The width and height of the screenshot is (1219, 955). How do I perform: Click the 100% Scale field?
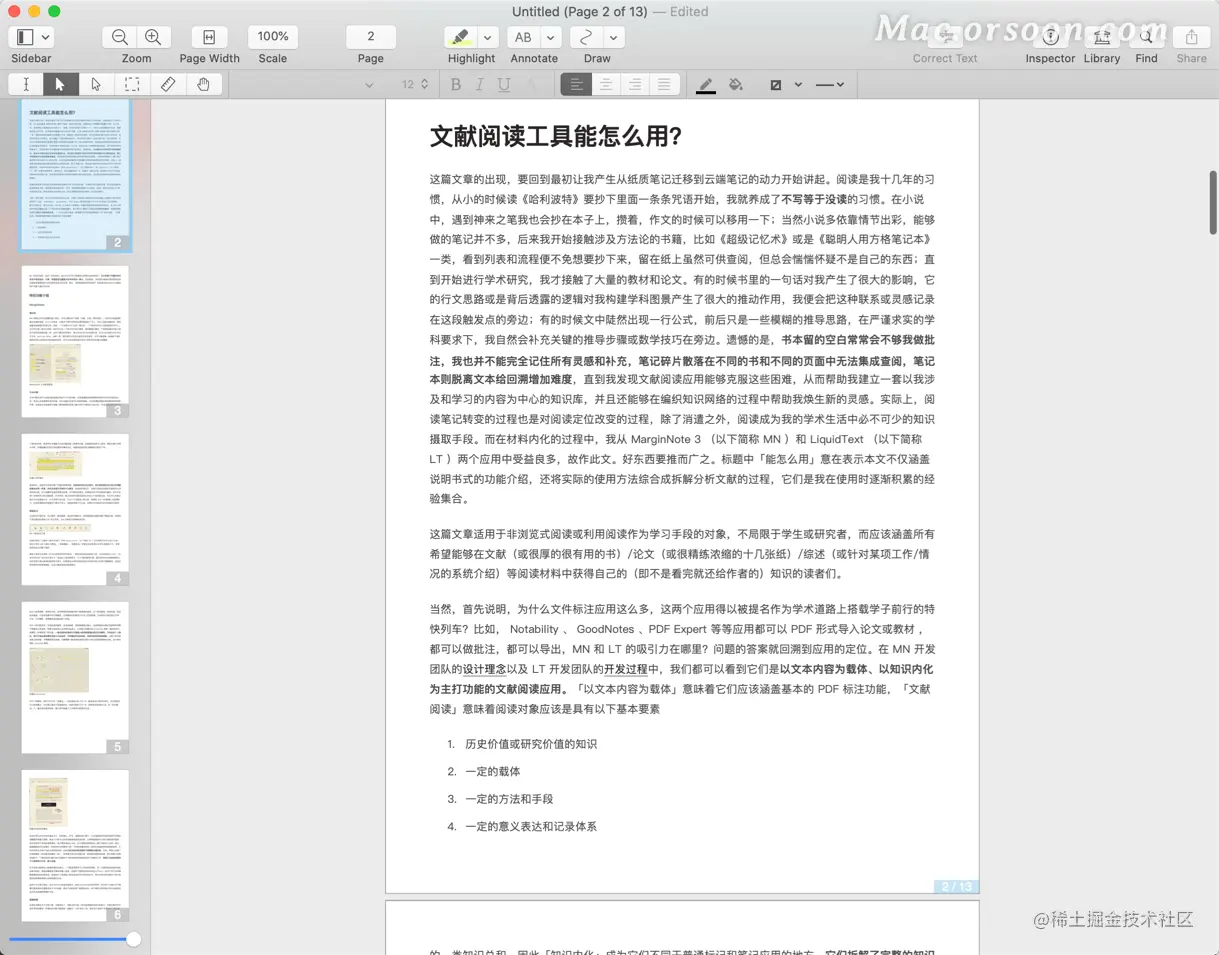click(273, 37)
